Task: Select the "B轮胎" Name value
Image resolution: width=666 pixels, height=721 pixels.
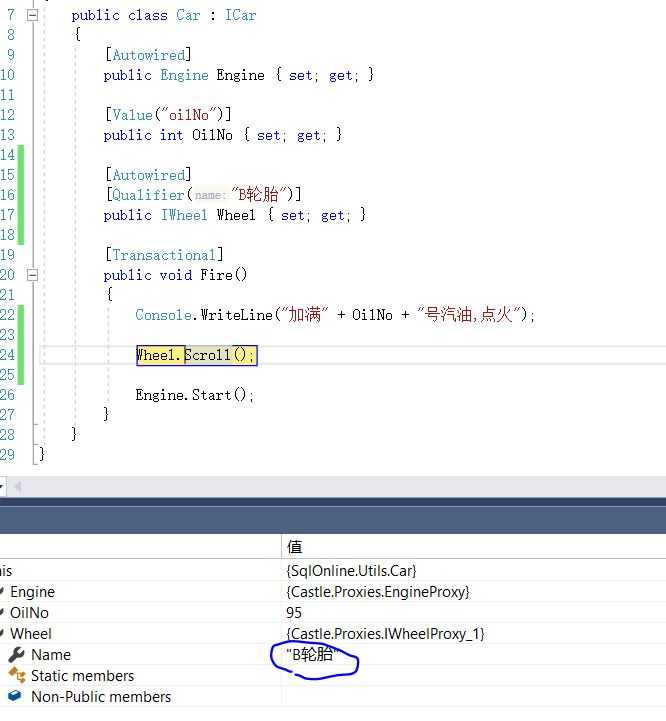Action: tap(313, 654)
